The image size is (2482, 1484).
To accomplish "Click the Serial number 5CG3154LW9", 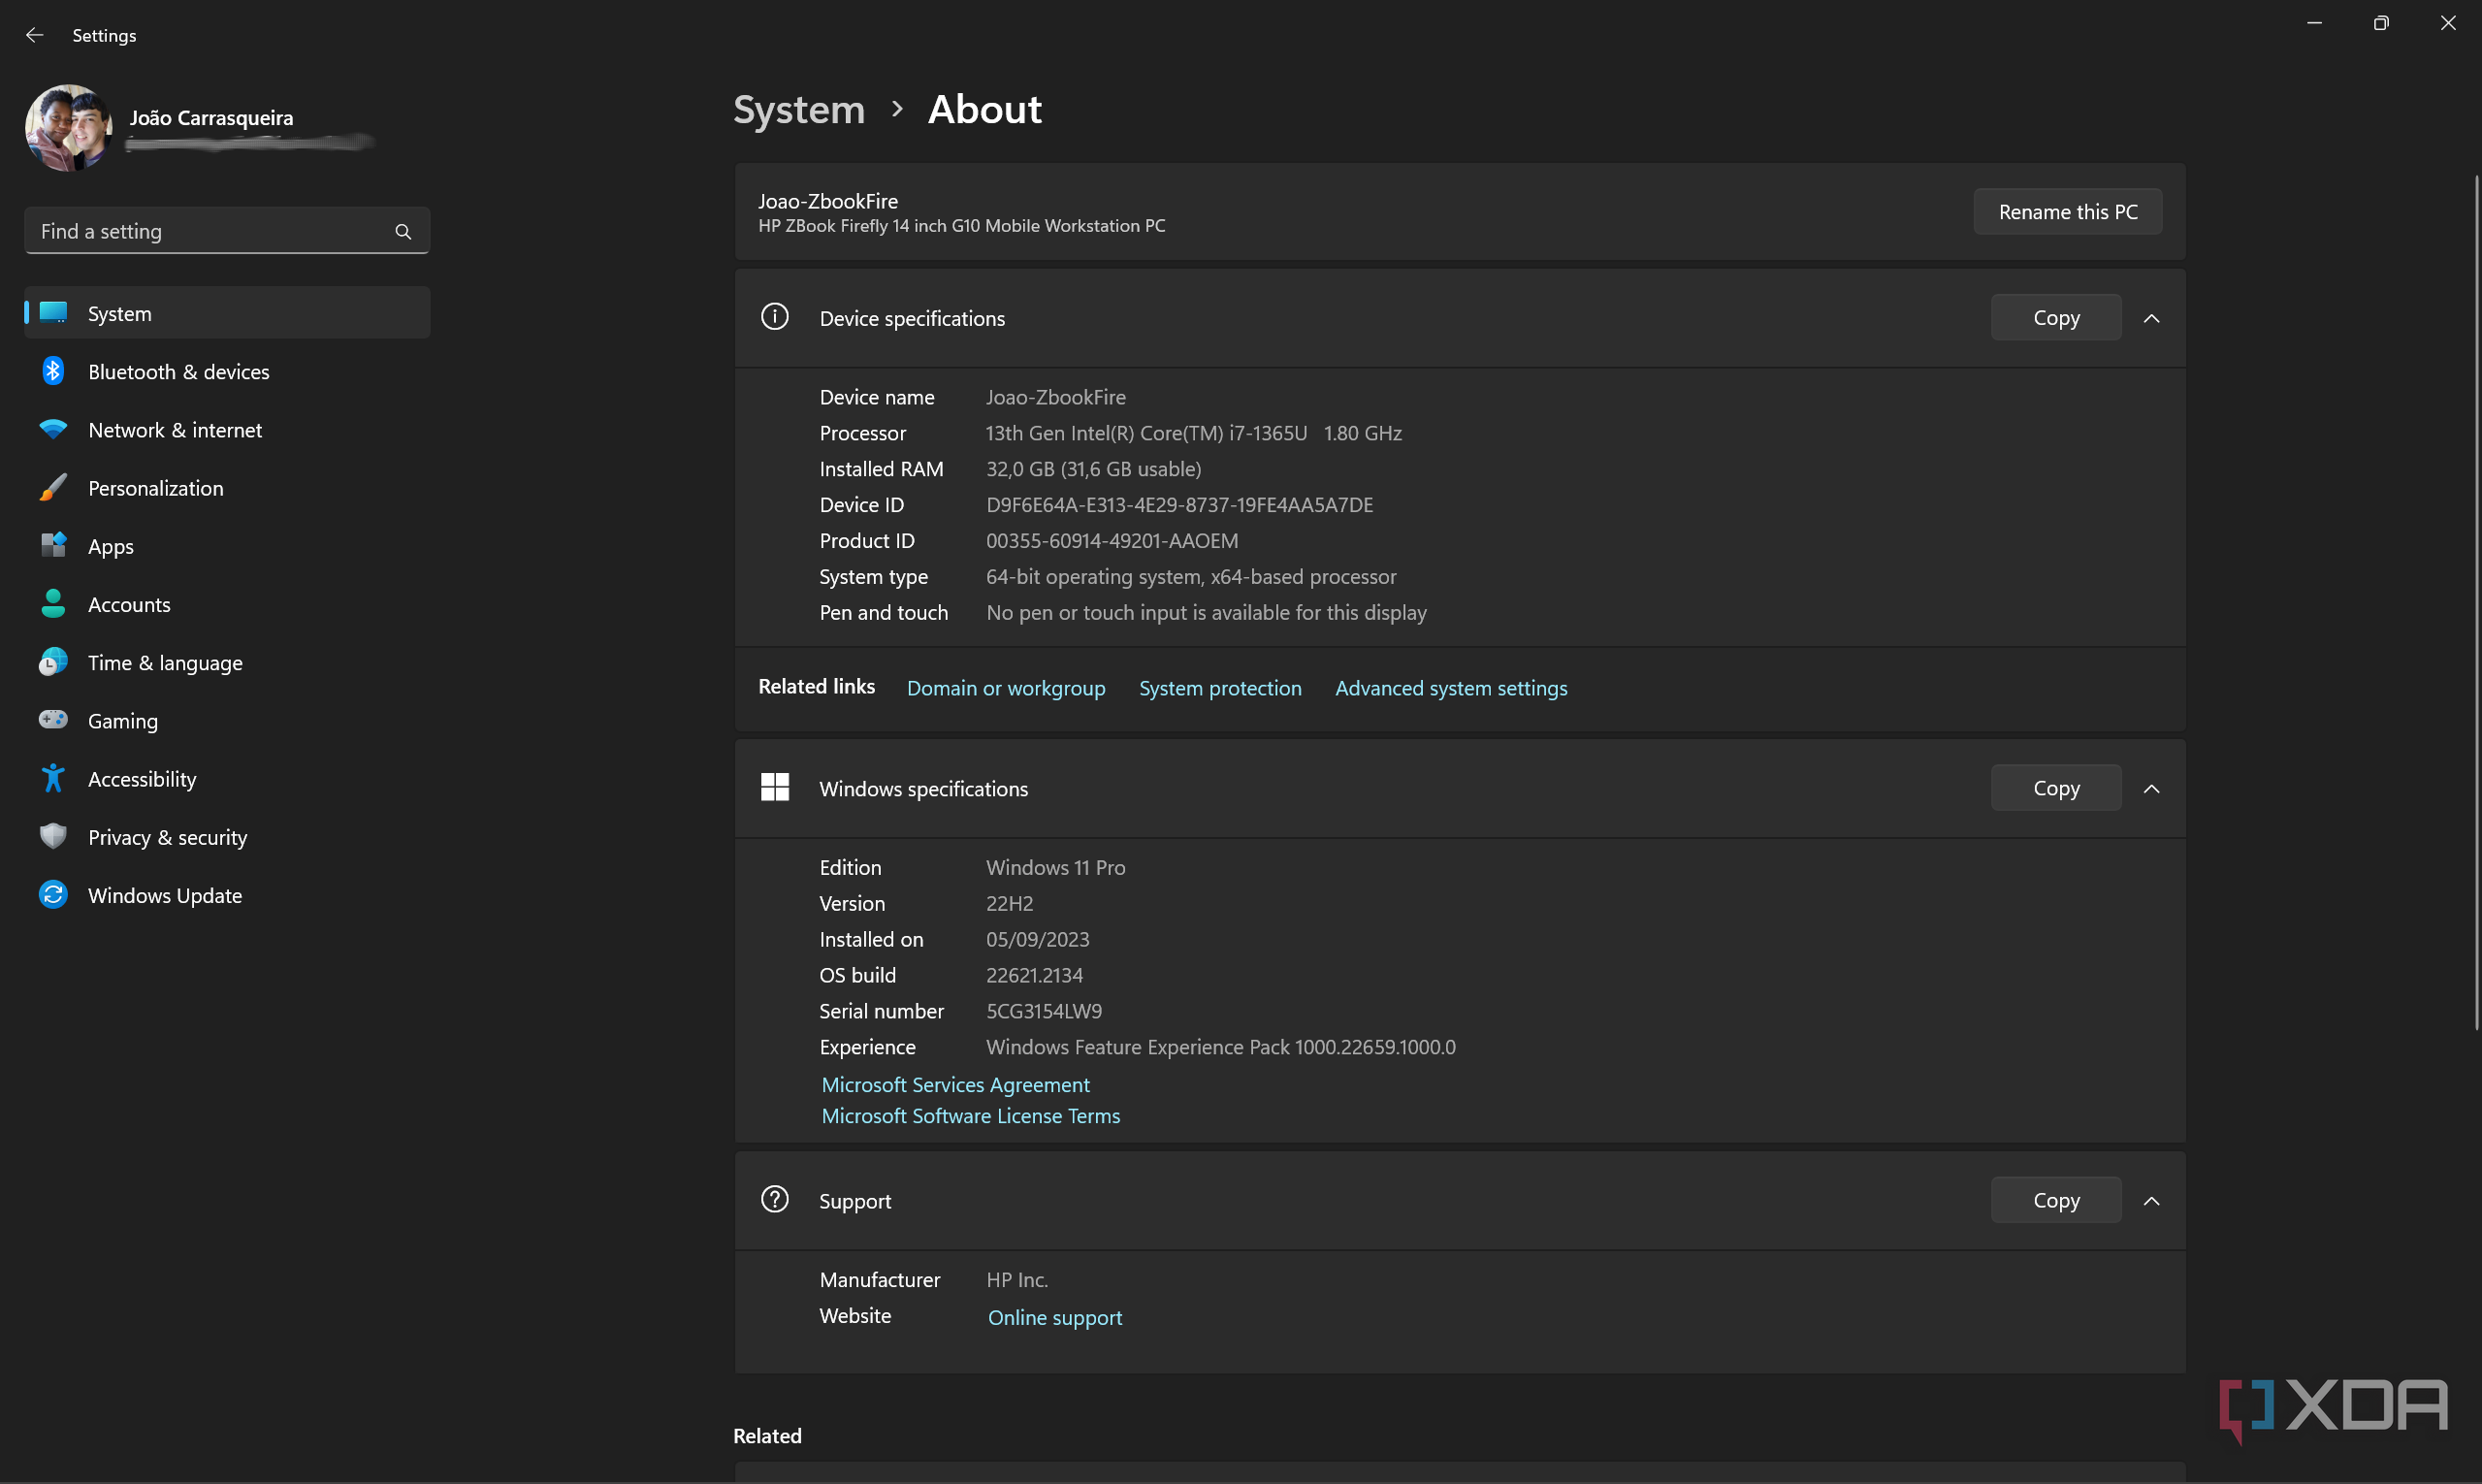I will (x=1044, y=1011).
